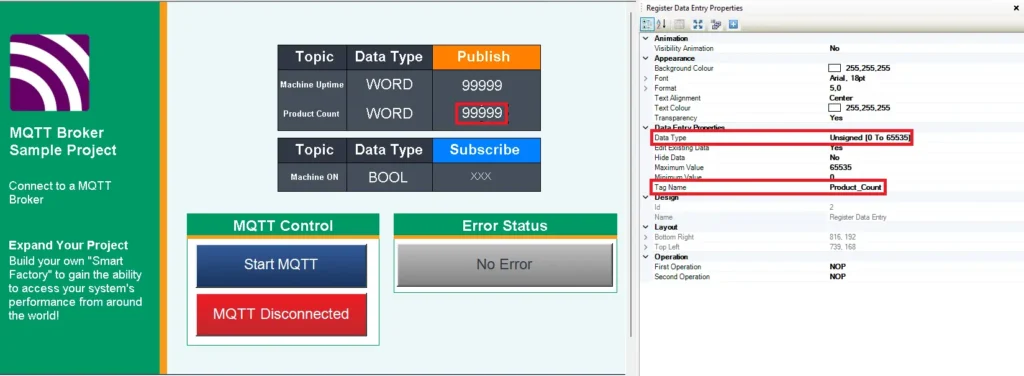Image resolution: width=1024 pixels, height=376 pixels.
Task: Select the Product Count publish value 99999
Action: (482, 114)
